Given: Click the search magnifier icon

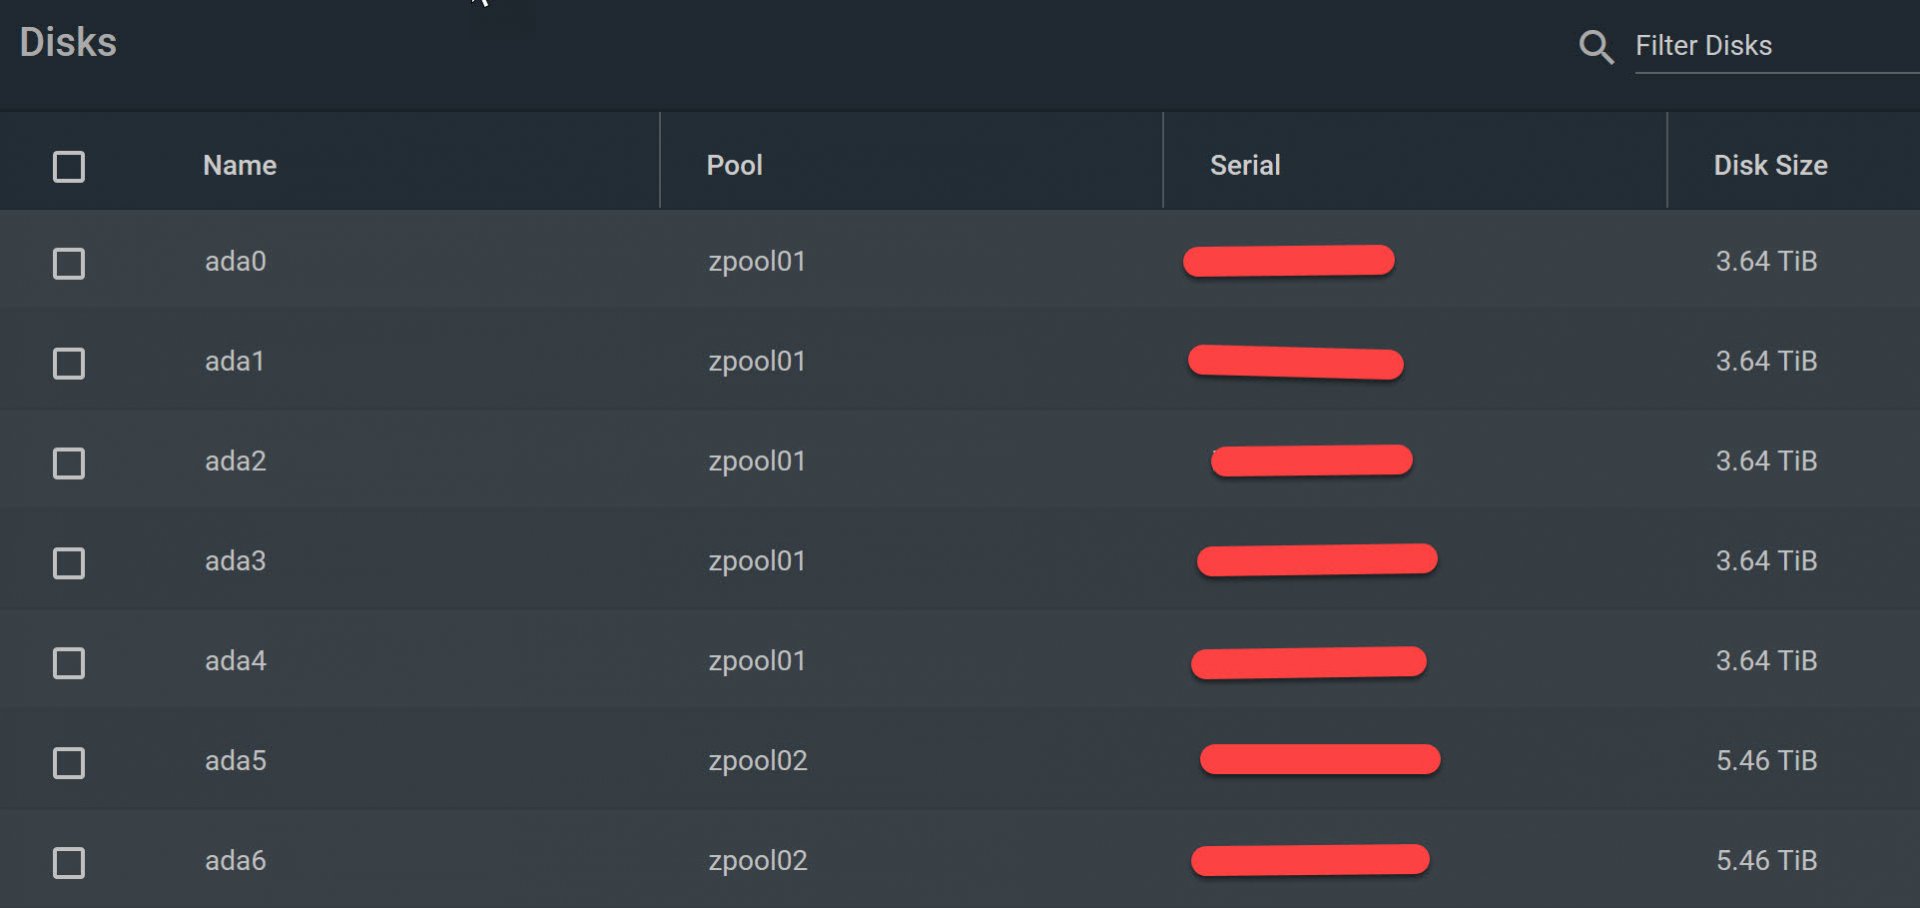Looking at the screenshot, I should pos(1596,47).
